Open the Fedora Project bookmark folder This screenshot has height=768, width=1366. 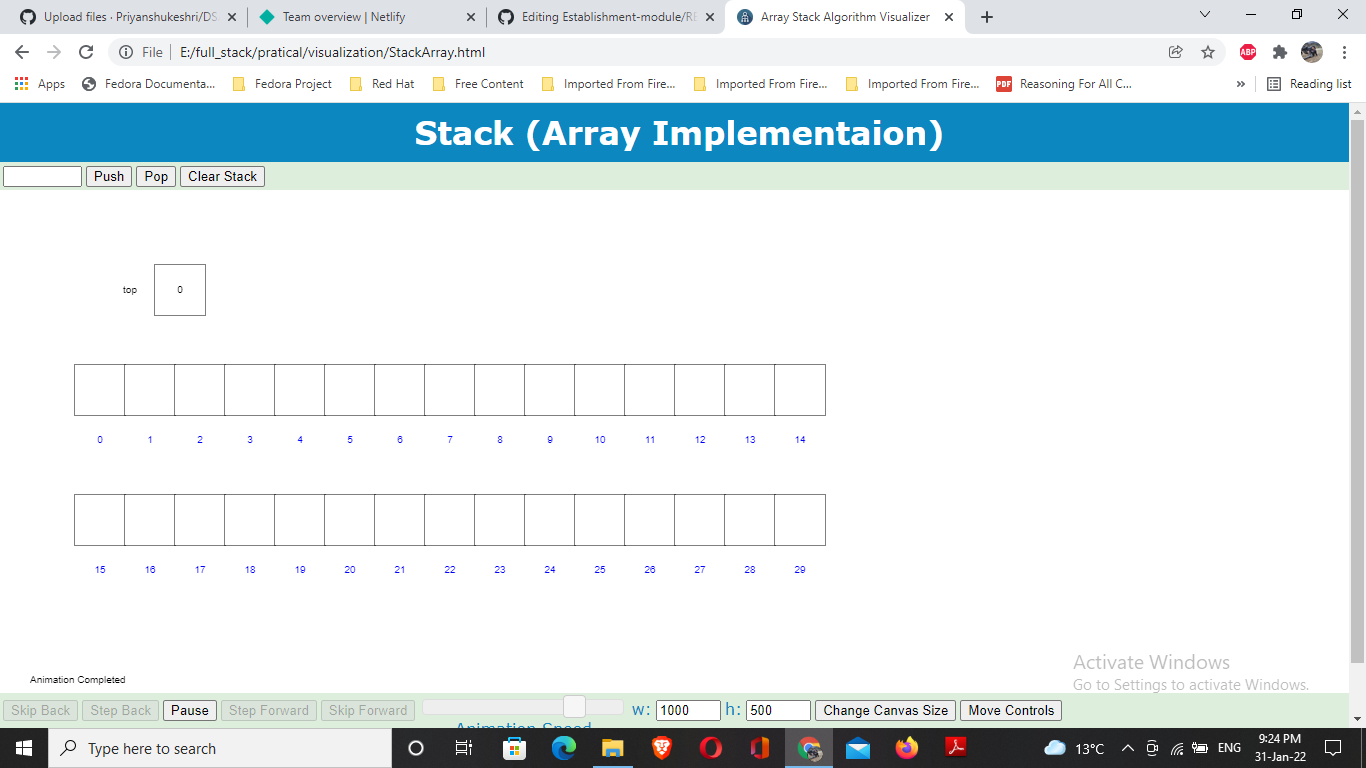(x=282, y=84)
